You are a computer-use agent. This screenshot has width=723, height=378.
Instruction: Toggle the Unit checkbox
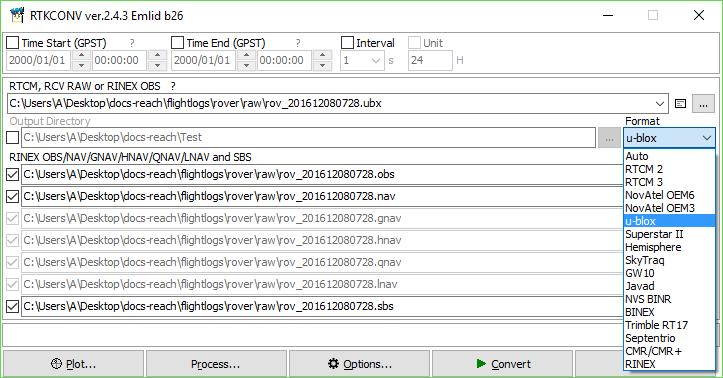coord(415,43)
